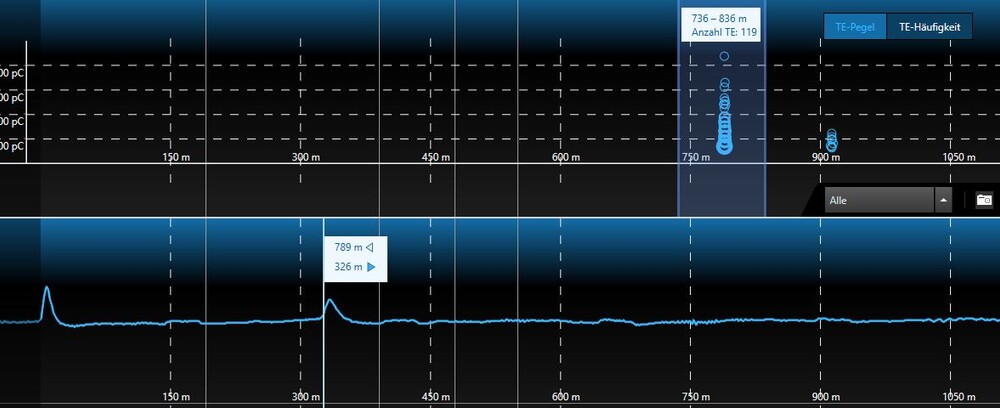This screenshot has height=408, width=1000.
Task: Switch to the TE-Pegel tab
Action: pyautogui.click(x=855, y=28)
